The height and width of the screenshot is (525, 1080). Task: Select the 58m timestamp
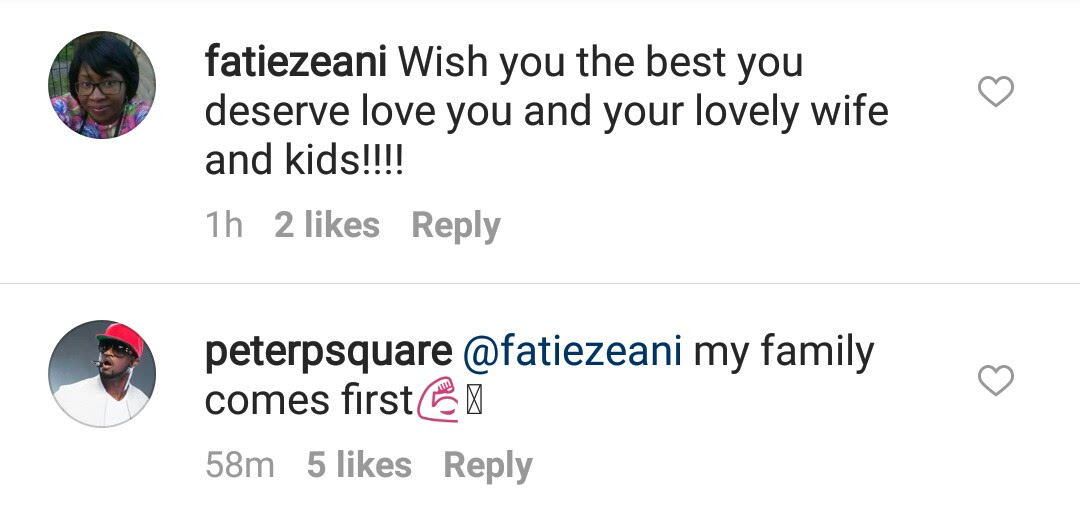[x=240, y=464]
